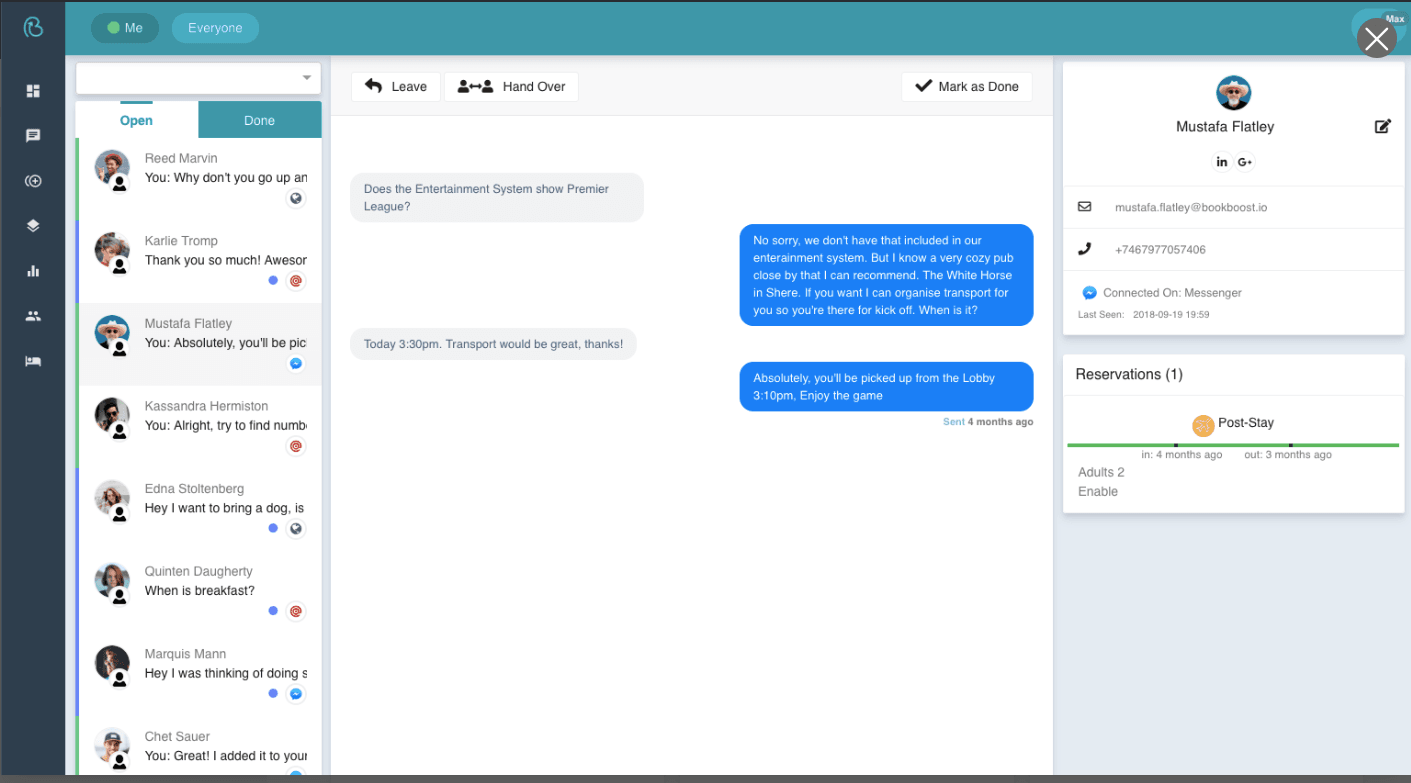
Task: Switch to the Everyone conversation filter
Action: point(215,28)
